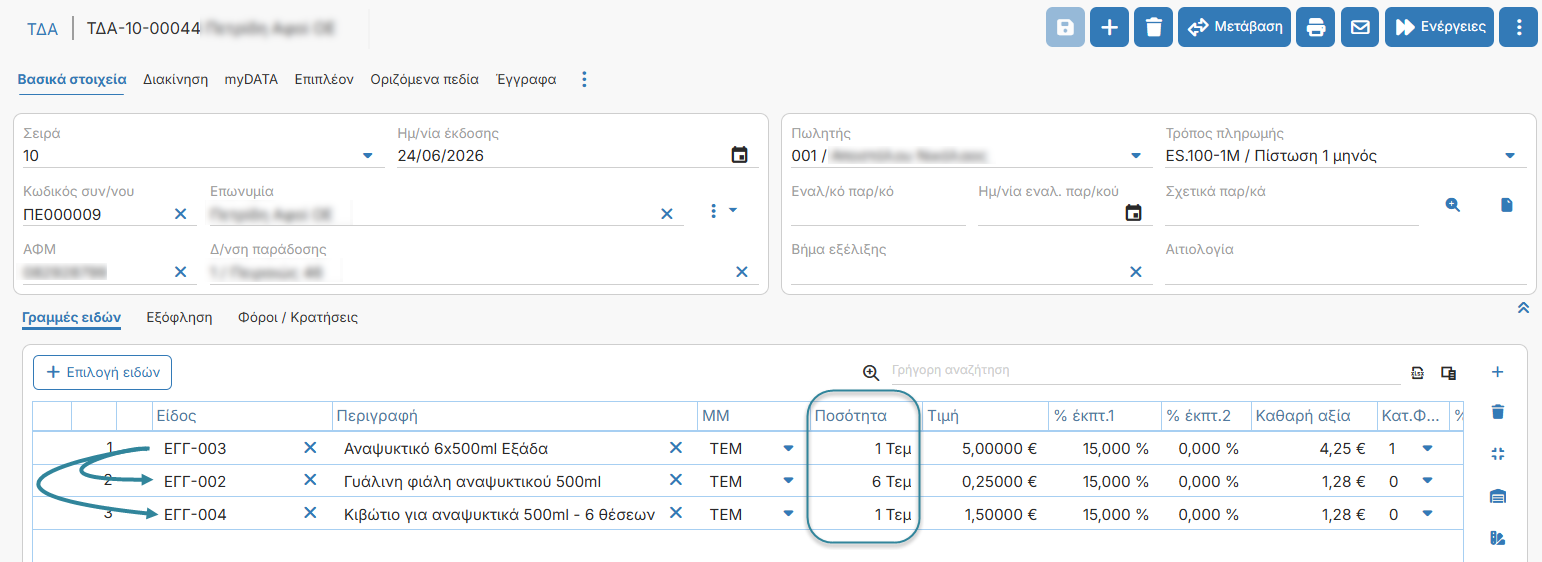Viewport: 1542px width, 562px height.
Task: Click column layout icon near search
Action: pyautogui.click(x=1448, y=372)
